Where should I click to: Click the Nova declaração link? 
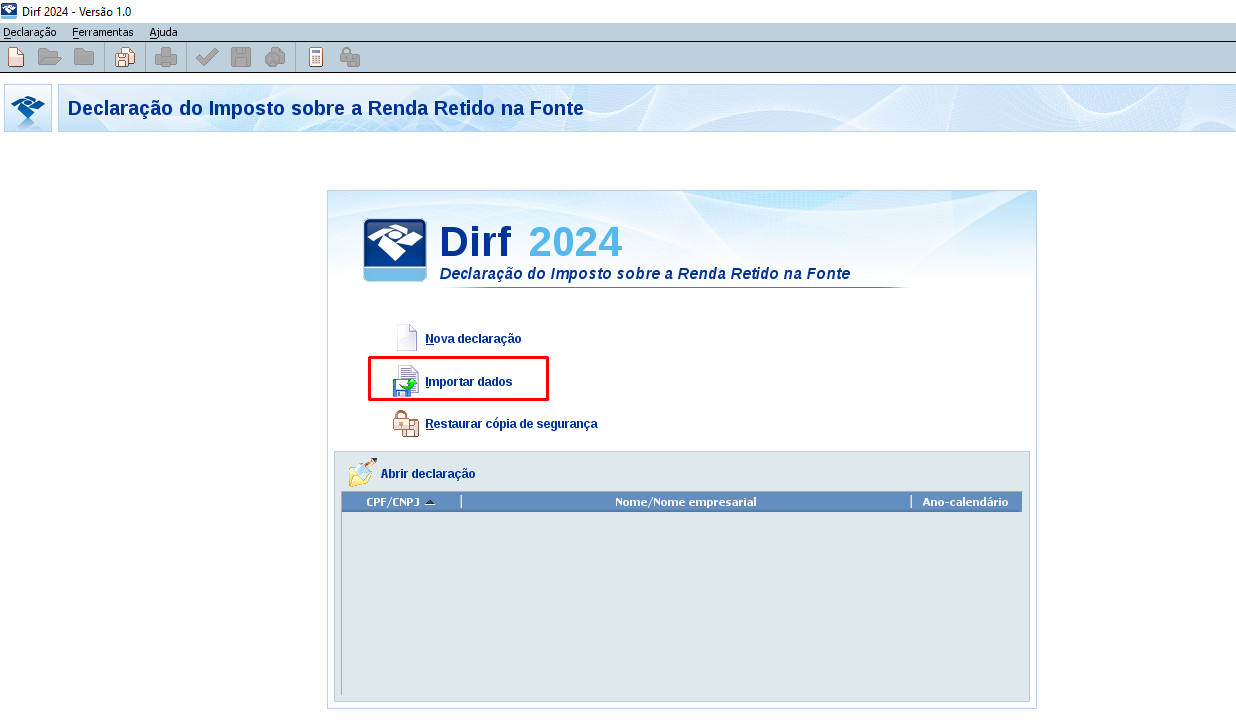coord(473,339)
